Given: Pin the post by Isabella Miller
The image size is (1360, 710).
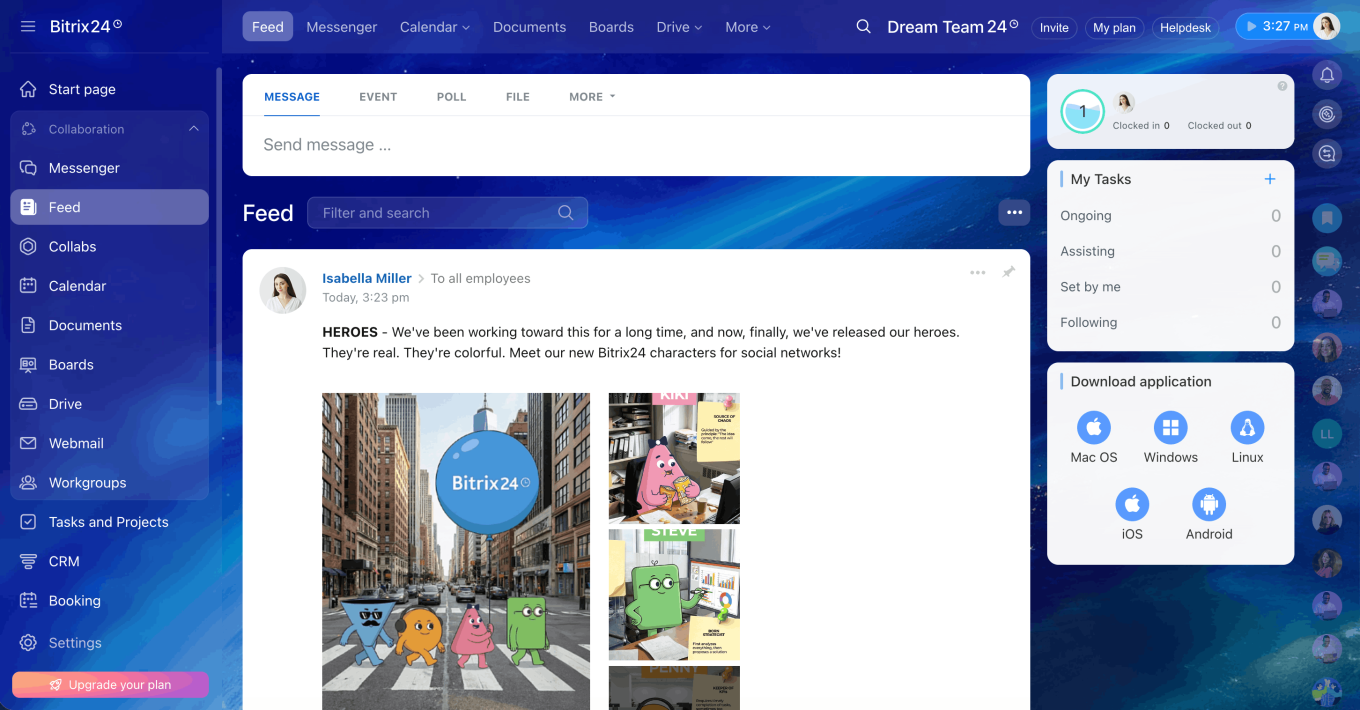Looking at the screenshot, I should point(1009,271).
